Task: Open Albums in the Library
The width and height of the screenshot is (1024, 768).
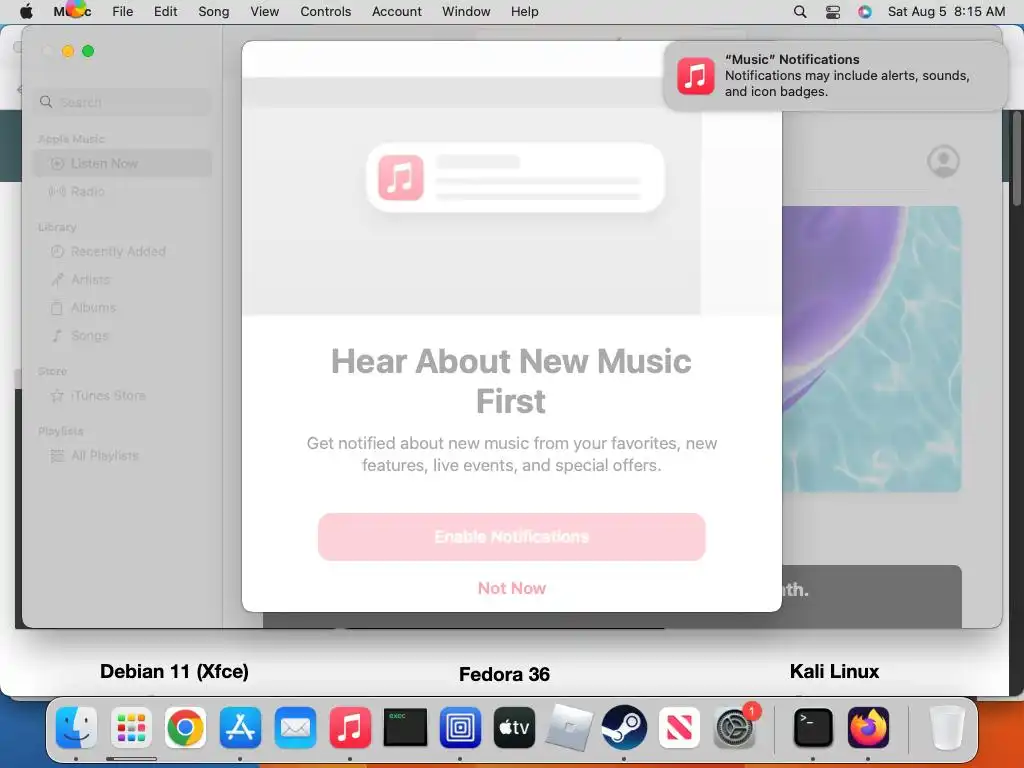Action: point(123,308)
